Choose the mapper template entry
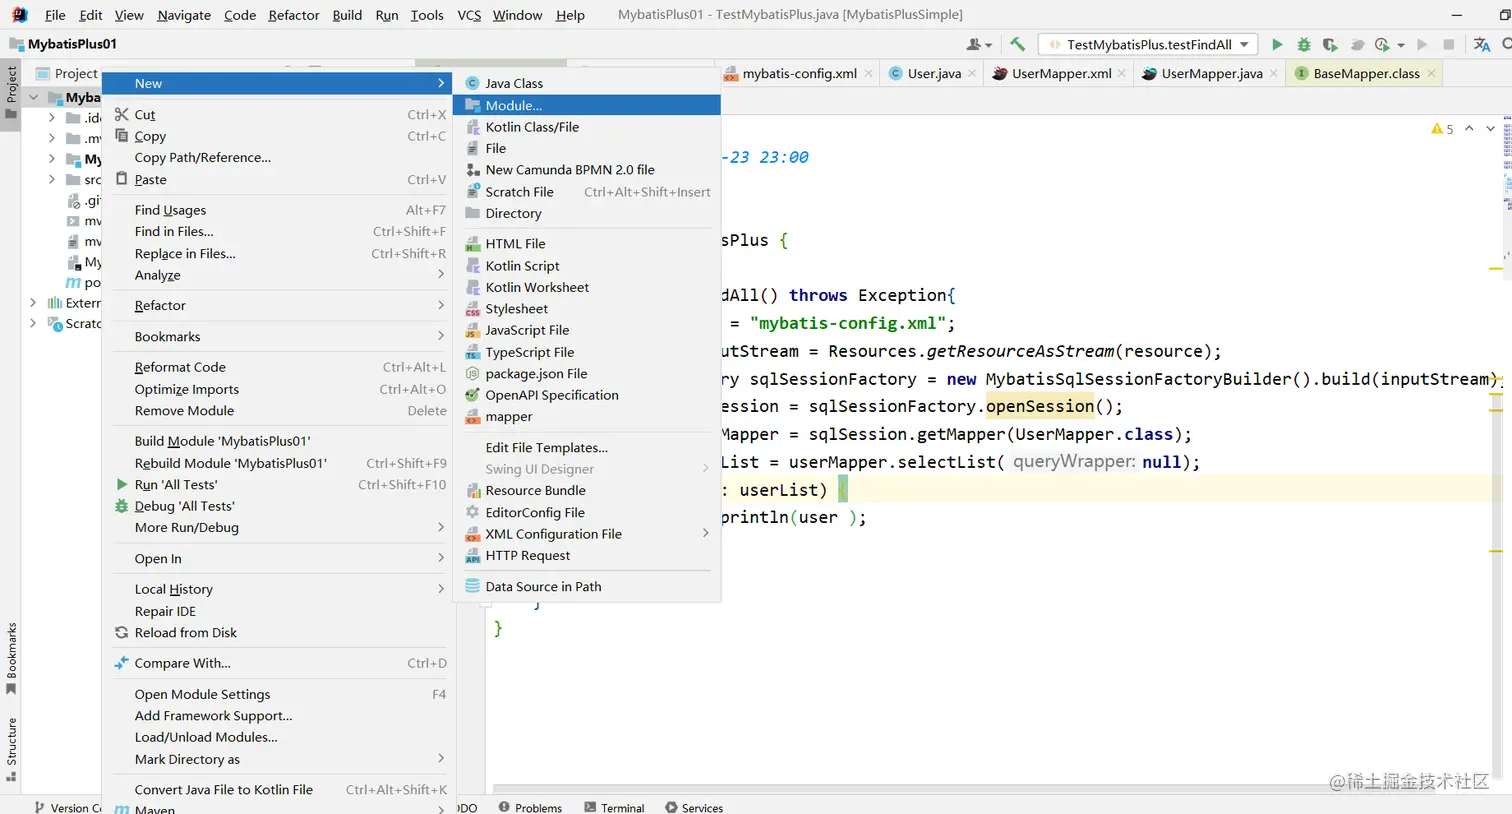The height and width of the screenshot is (814, 1512). point(587,417)
